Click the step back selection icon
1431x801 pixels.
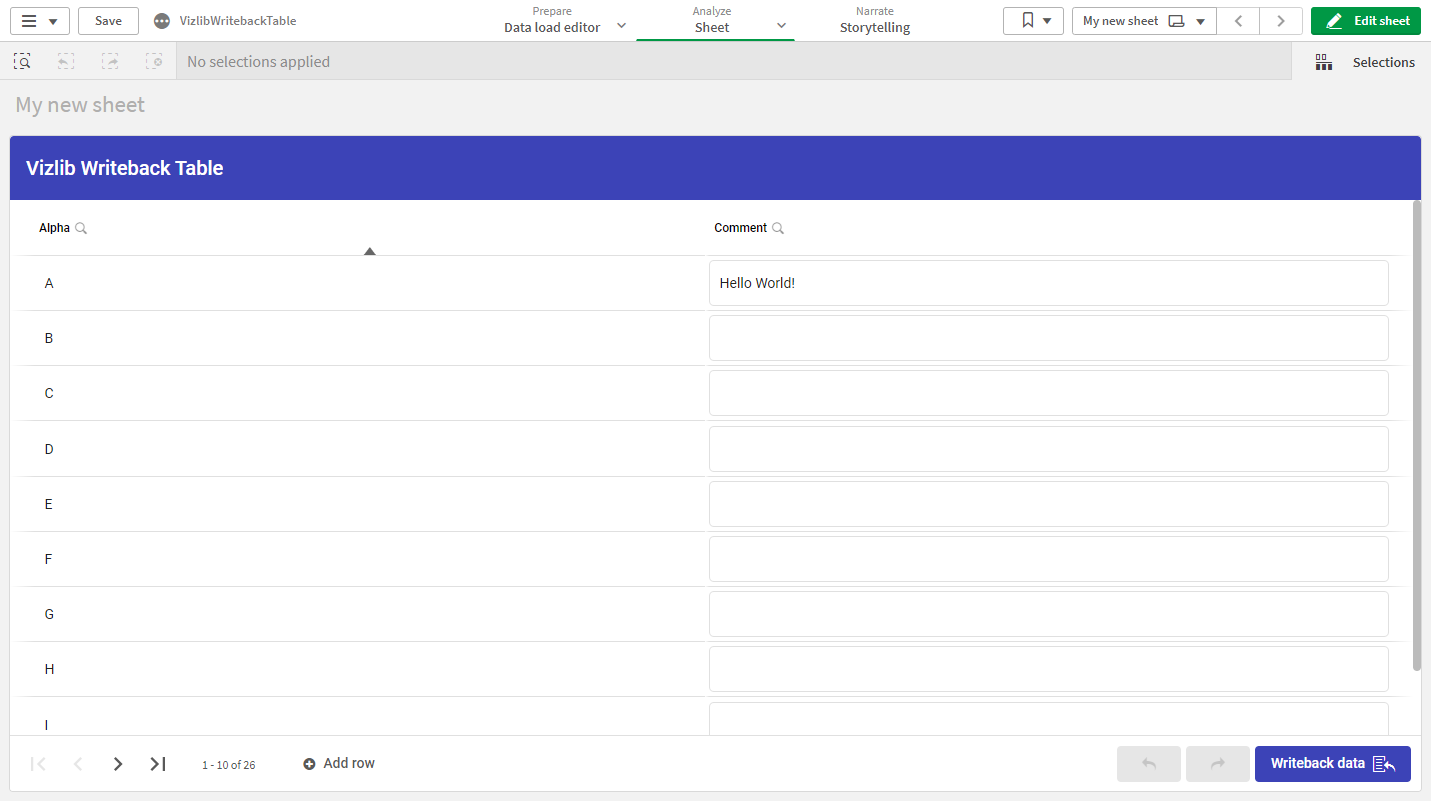(65, 62)
